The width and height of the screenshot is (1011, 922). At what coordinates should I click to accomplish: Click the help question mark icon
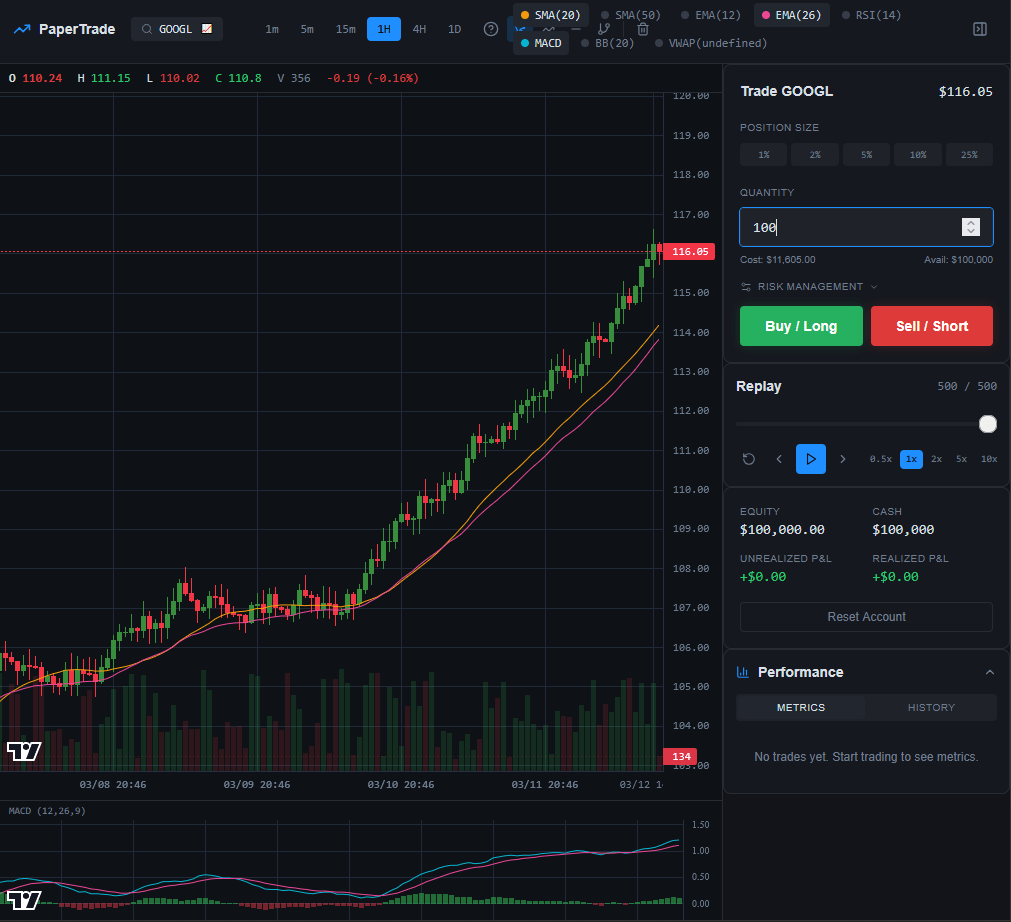click(x=491, y=29)
